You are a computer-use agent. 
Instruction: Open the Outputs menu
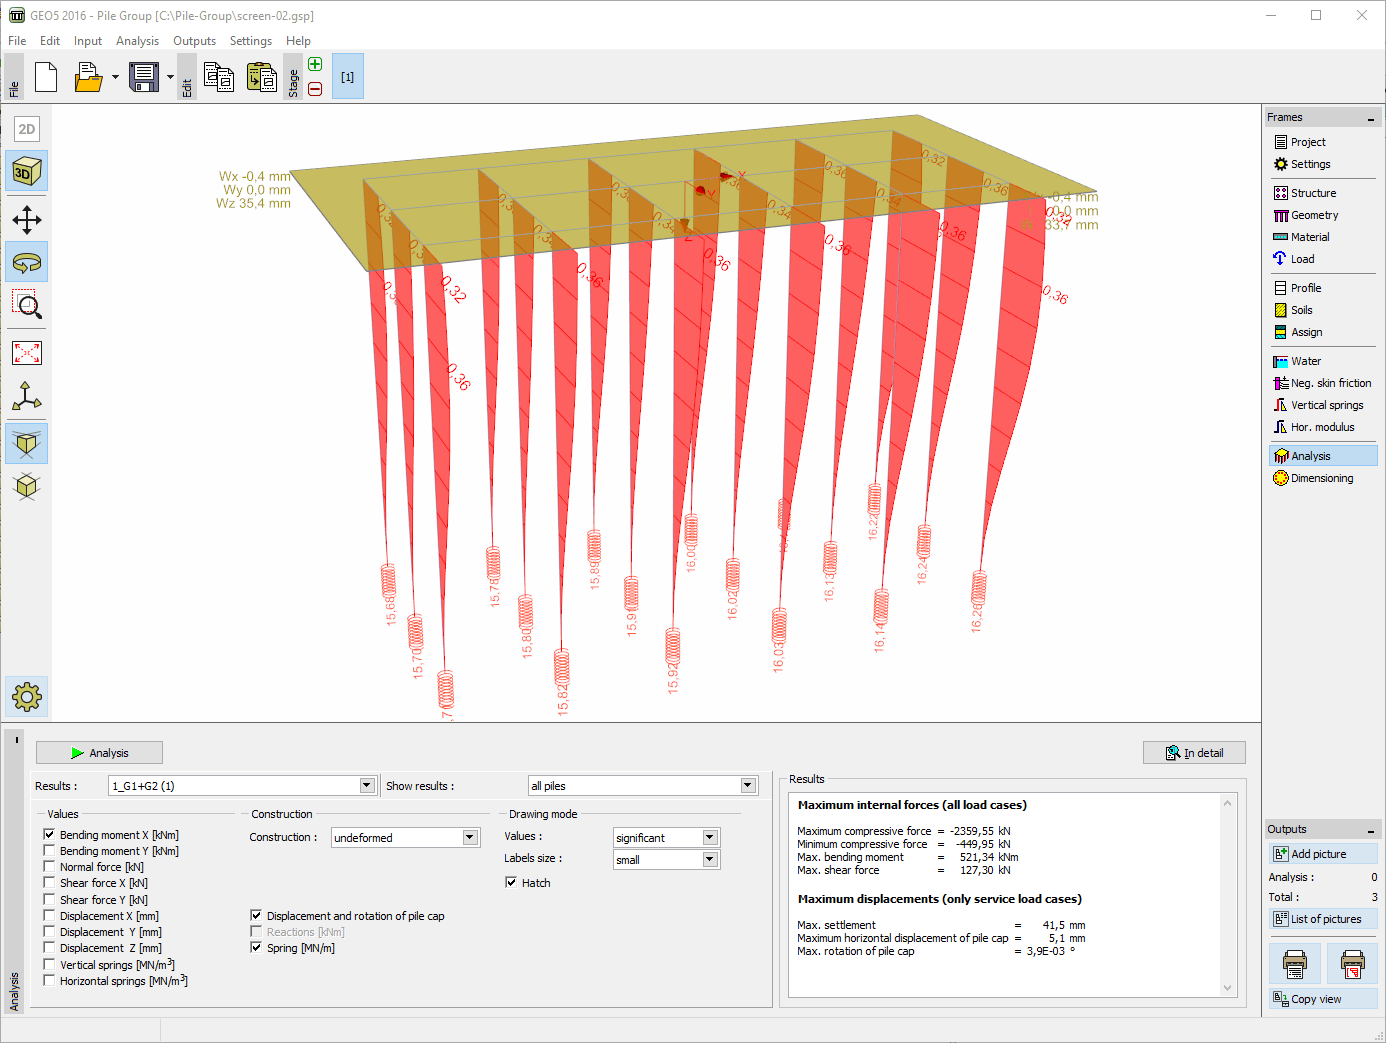(x=194, y=41)
